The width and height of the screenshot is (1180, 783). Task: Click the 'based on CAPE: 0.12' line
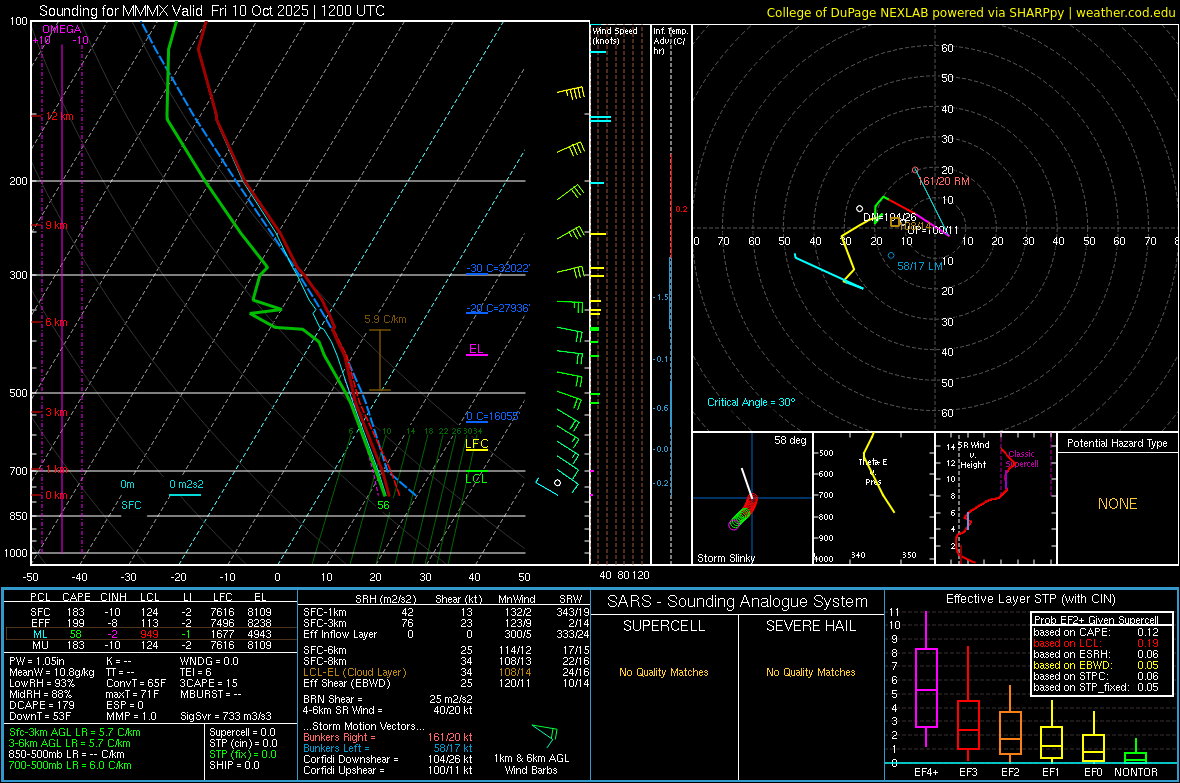1096,632
